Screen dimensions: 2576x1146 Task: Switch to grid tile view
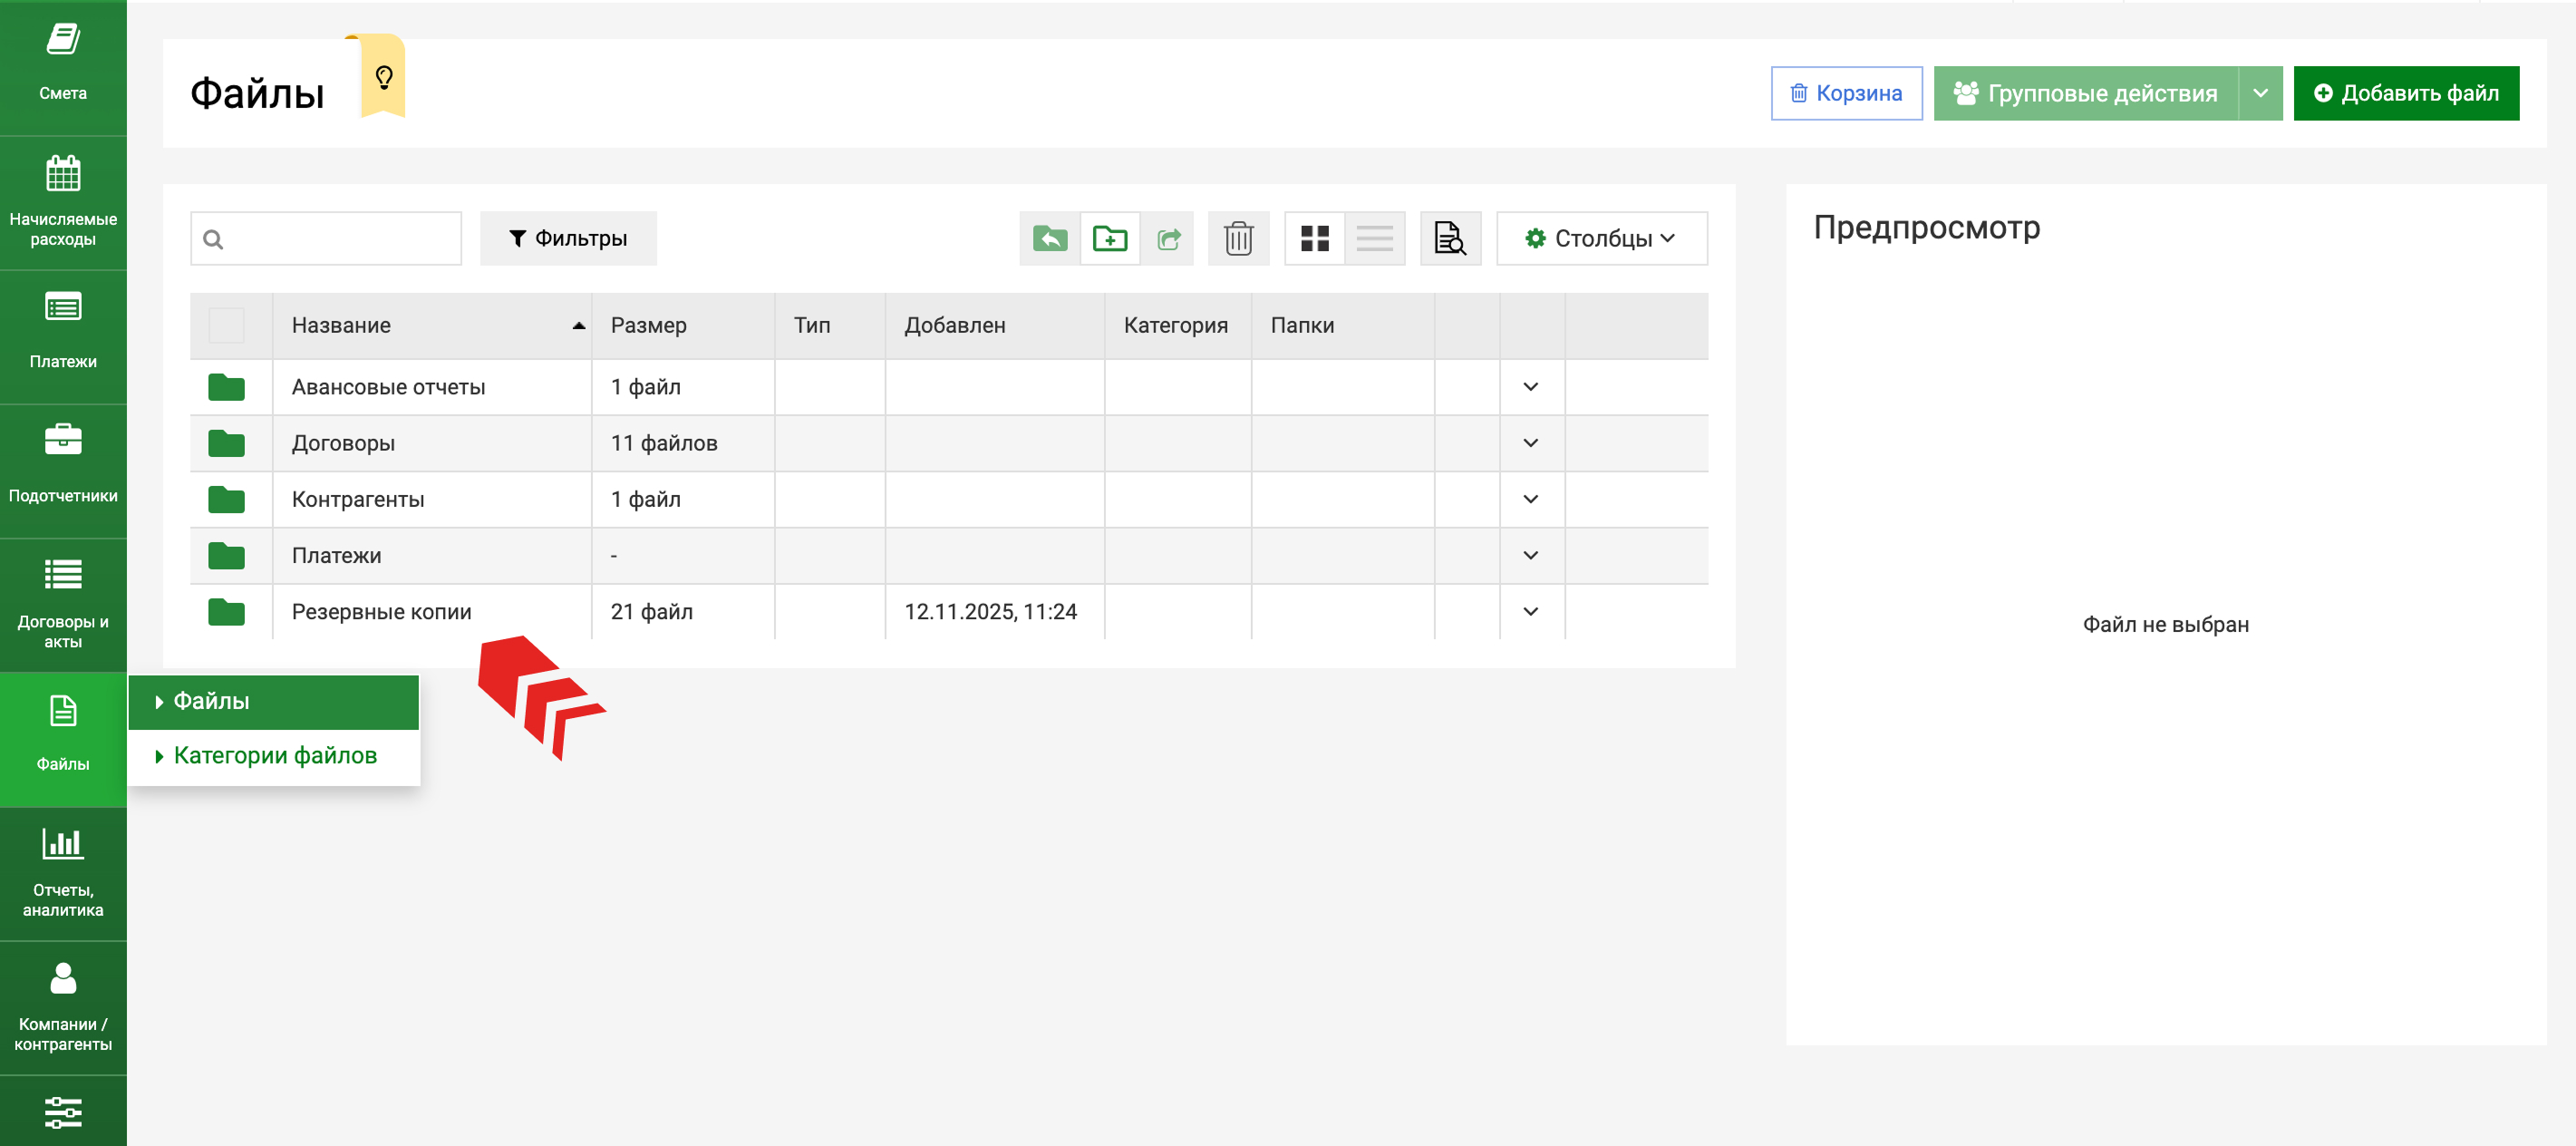pyautogui.click(x=1314, y=238)
